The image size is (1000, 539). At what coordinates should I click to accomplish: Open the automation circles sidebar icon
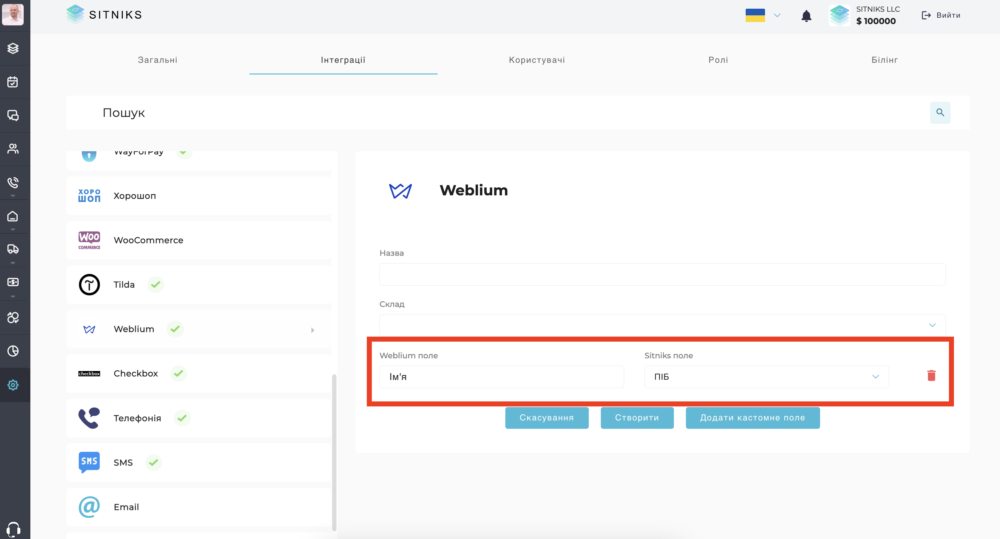coord(13,317)
